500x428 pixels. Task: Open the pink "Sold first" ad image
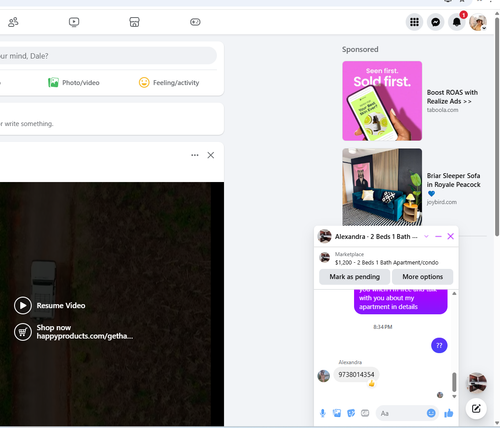click(x=382, y=101)
